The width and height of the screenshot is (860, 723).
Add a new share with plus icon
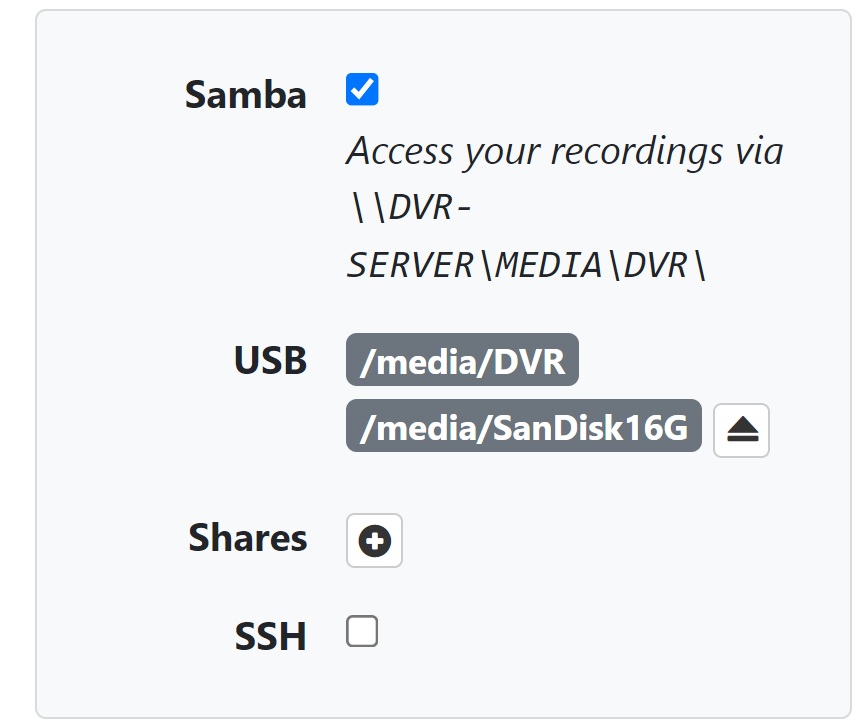point(374,541)
